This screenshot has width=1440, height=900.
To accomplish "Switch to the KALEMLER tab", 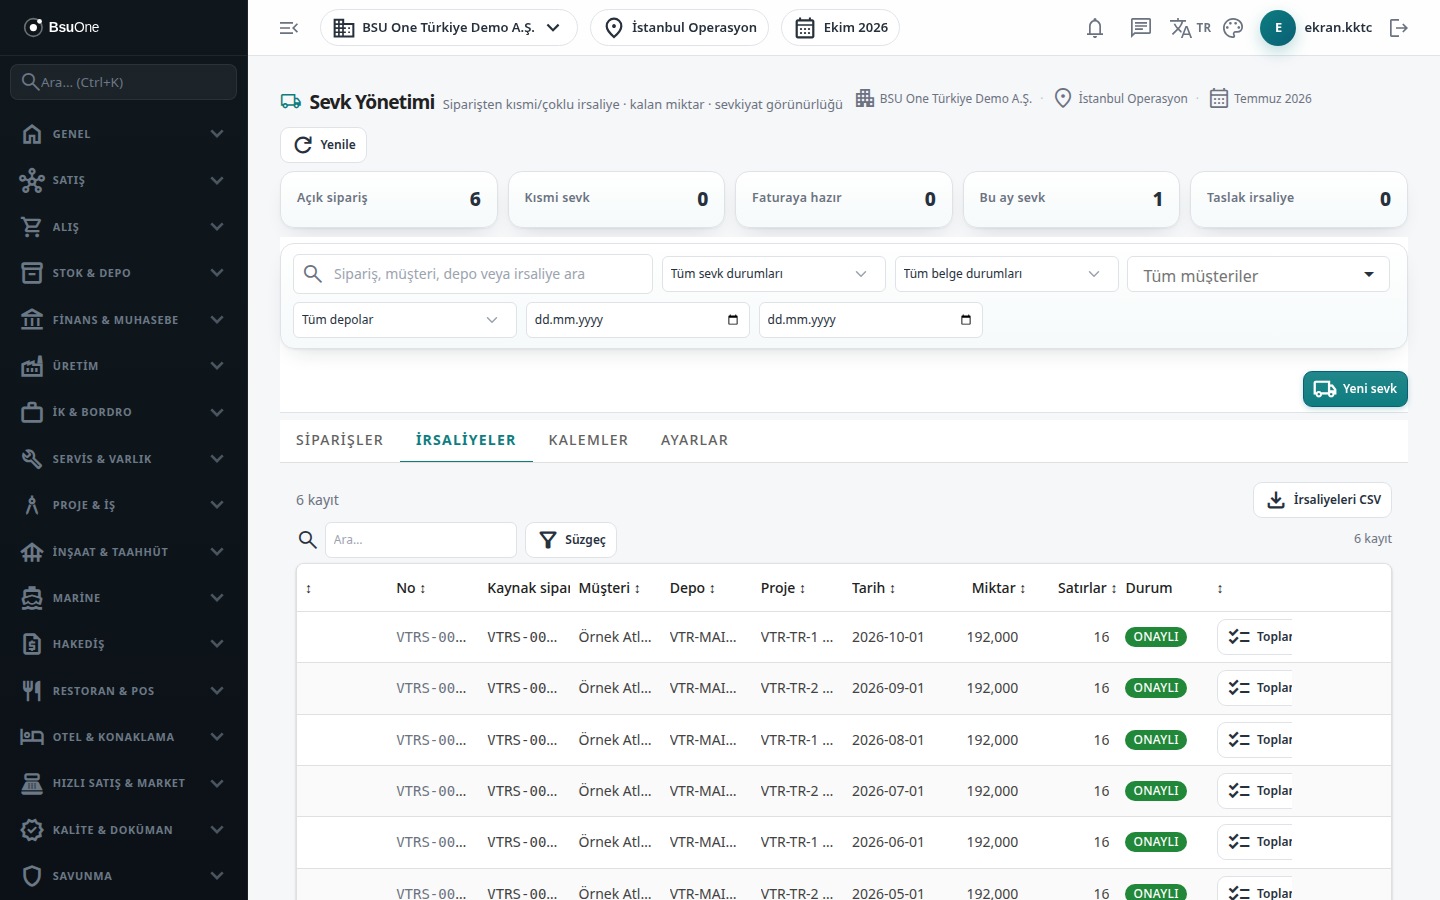I will coord(588,440).
